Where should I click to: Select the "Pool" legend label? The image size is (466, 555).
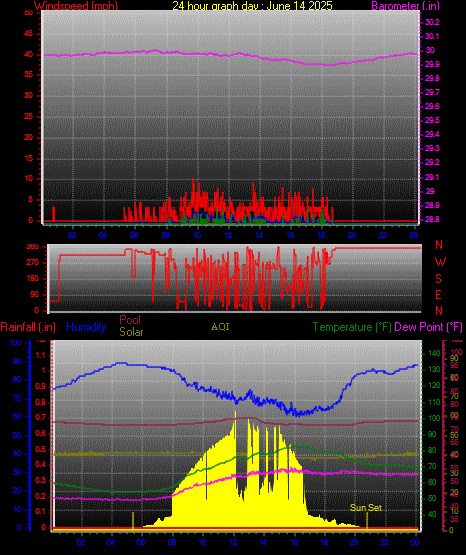point(130,320)
